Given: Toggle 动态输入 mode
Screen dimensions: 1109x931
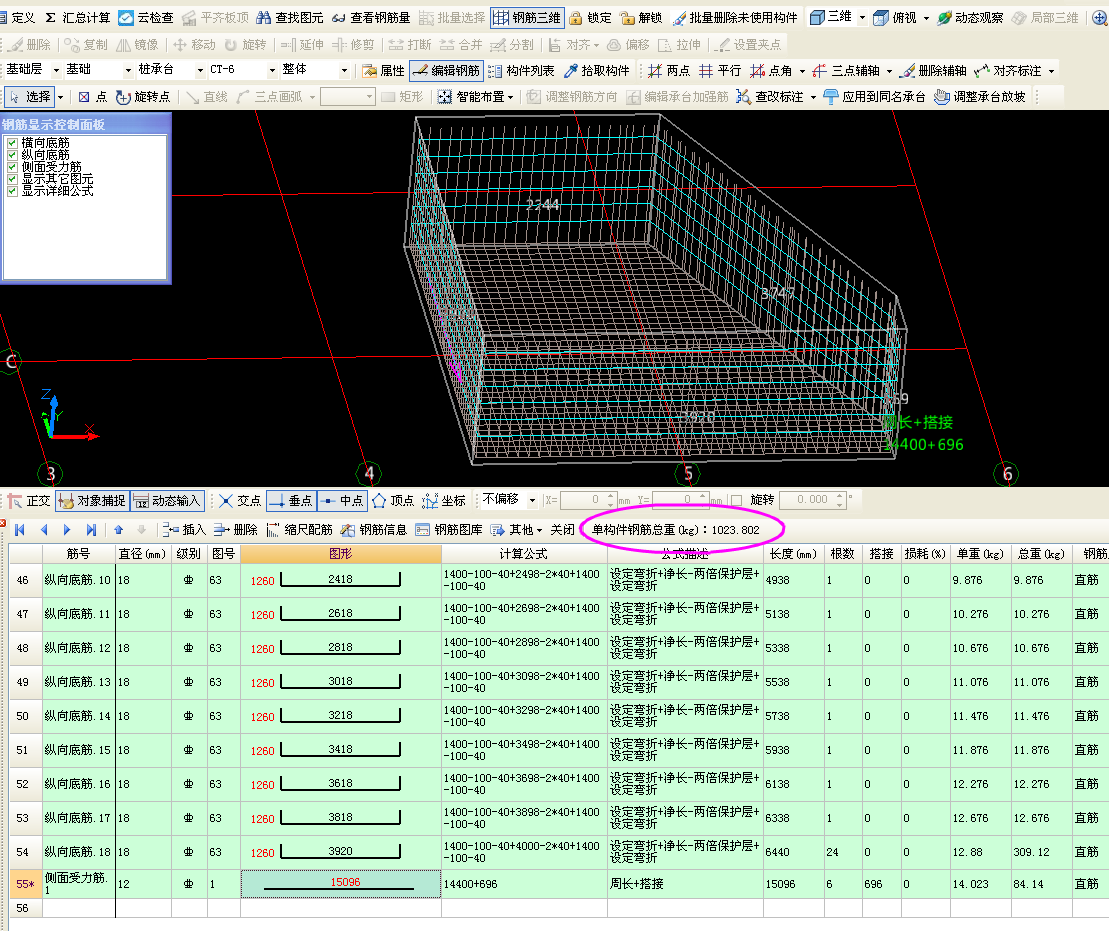Looking at the screenshot, I should (x=168, y=501).
